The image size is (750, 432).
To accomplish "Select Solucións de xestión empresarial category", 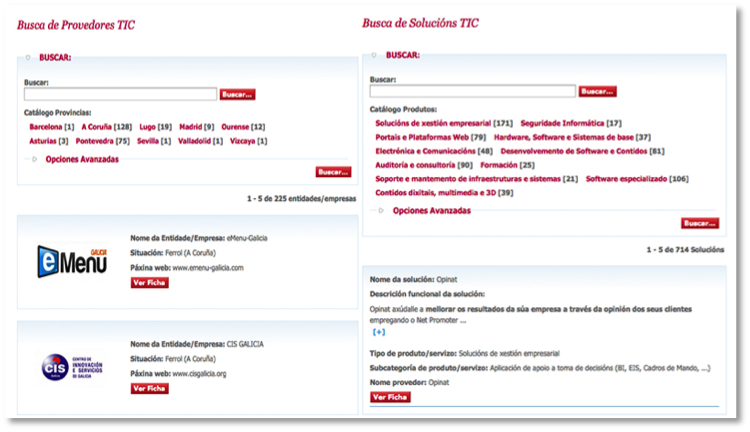I will point(433,122).
